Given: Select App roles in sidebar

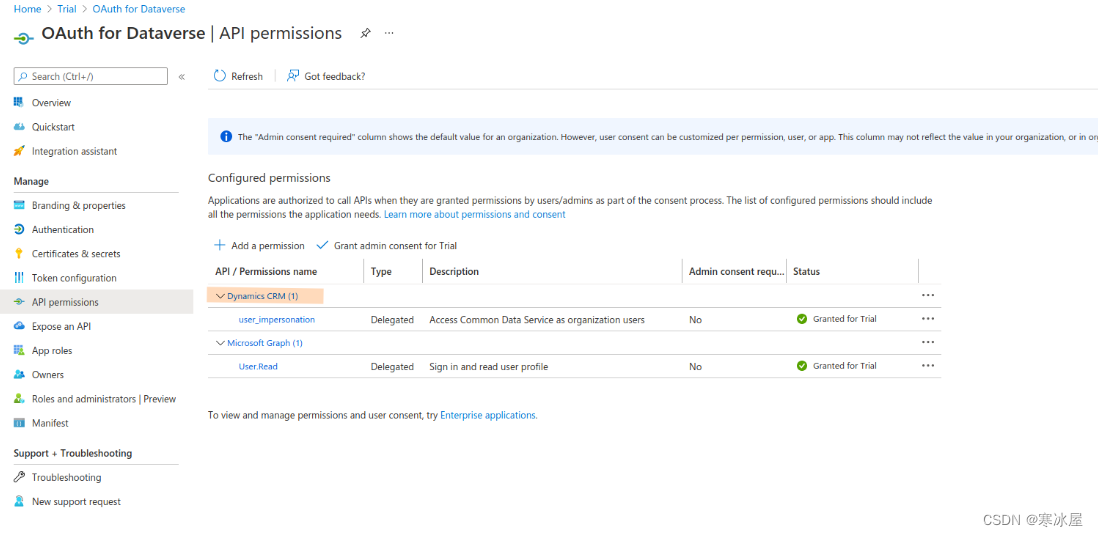Looking at the screenshot, I should (52, 350).
